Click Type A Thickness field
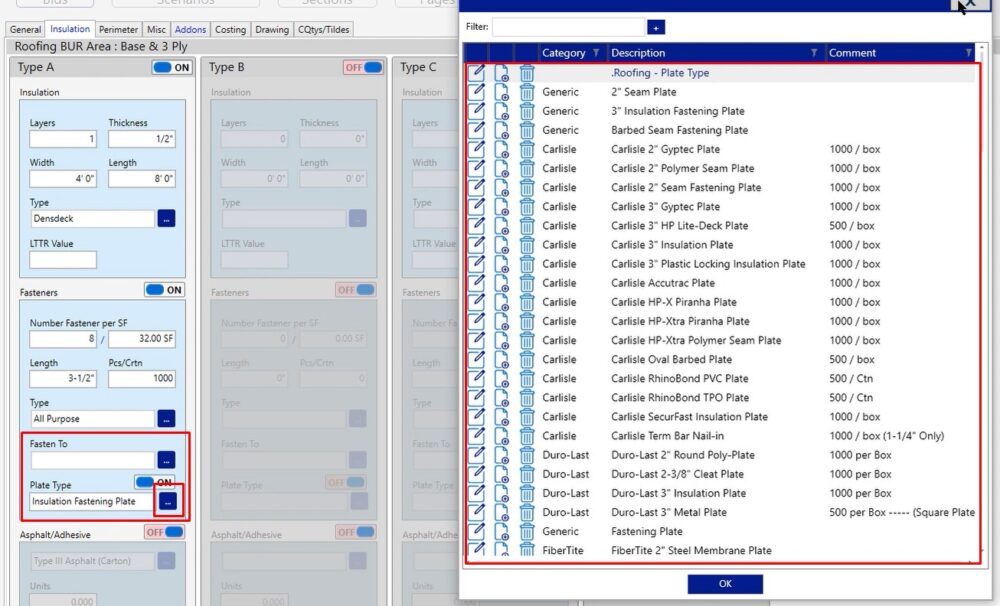This screenshot has width=1000, height=606. [x=142, y=139]
